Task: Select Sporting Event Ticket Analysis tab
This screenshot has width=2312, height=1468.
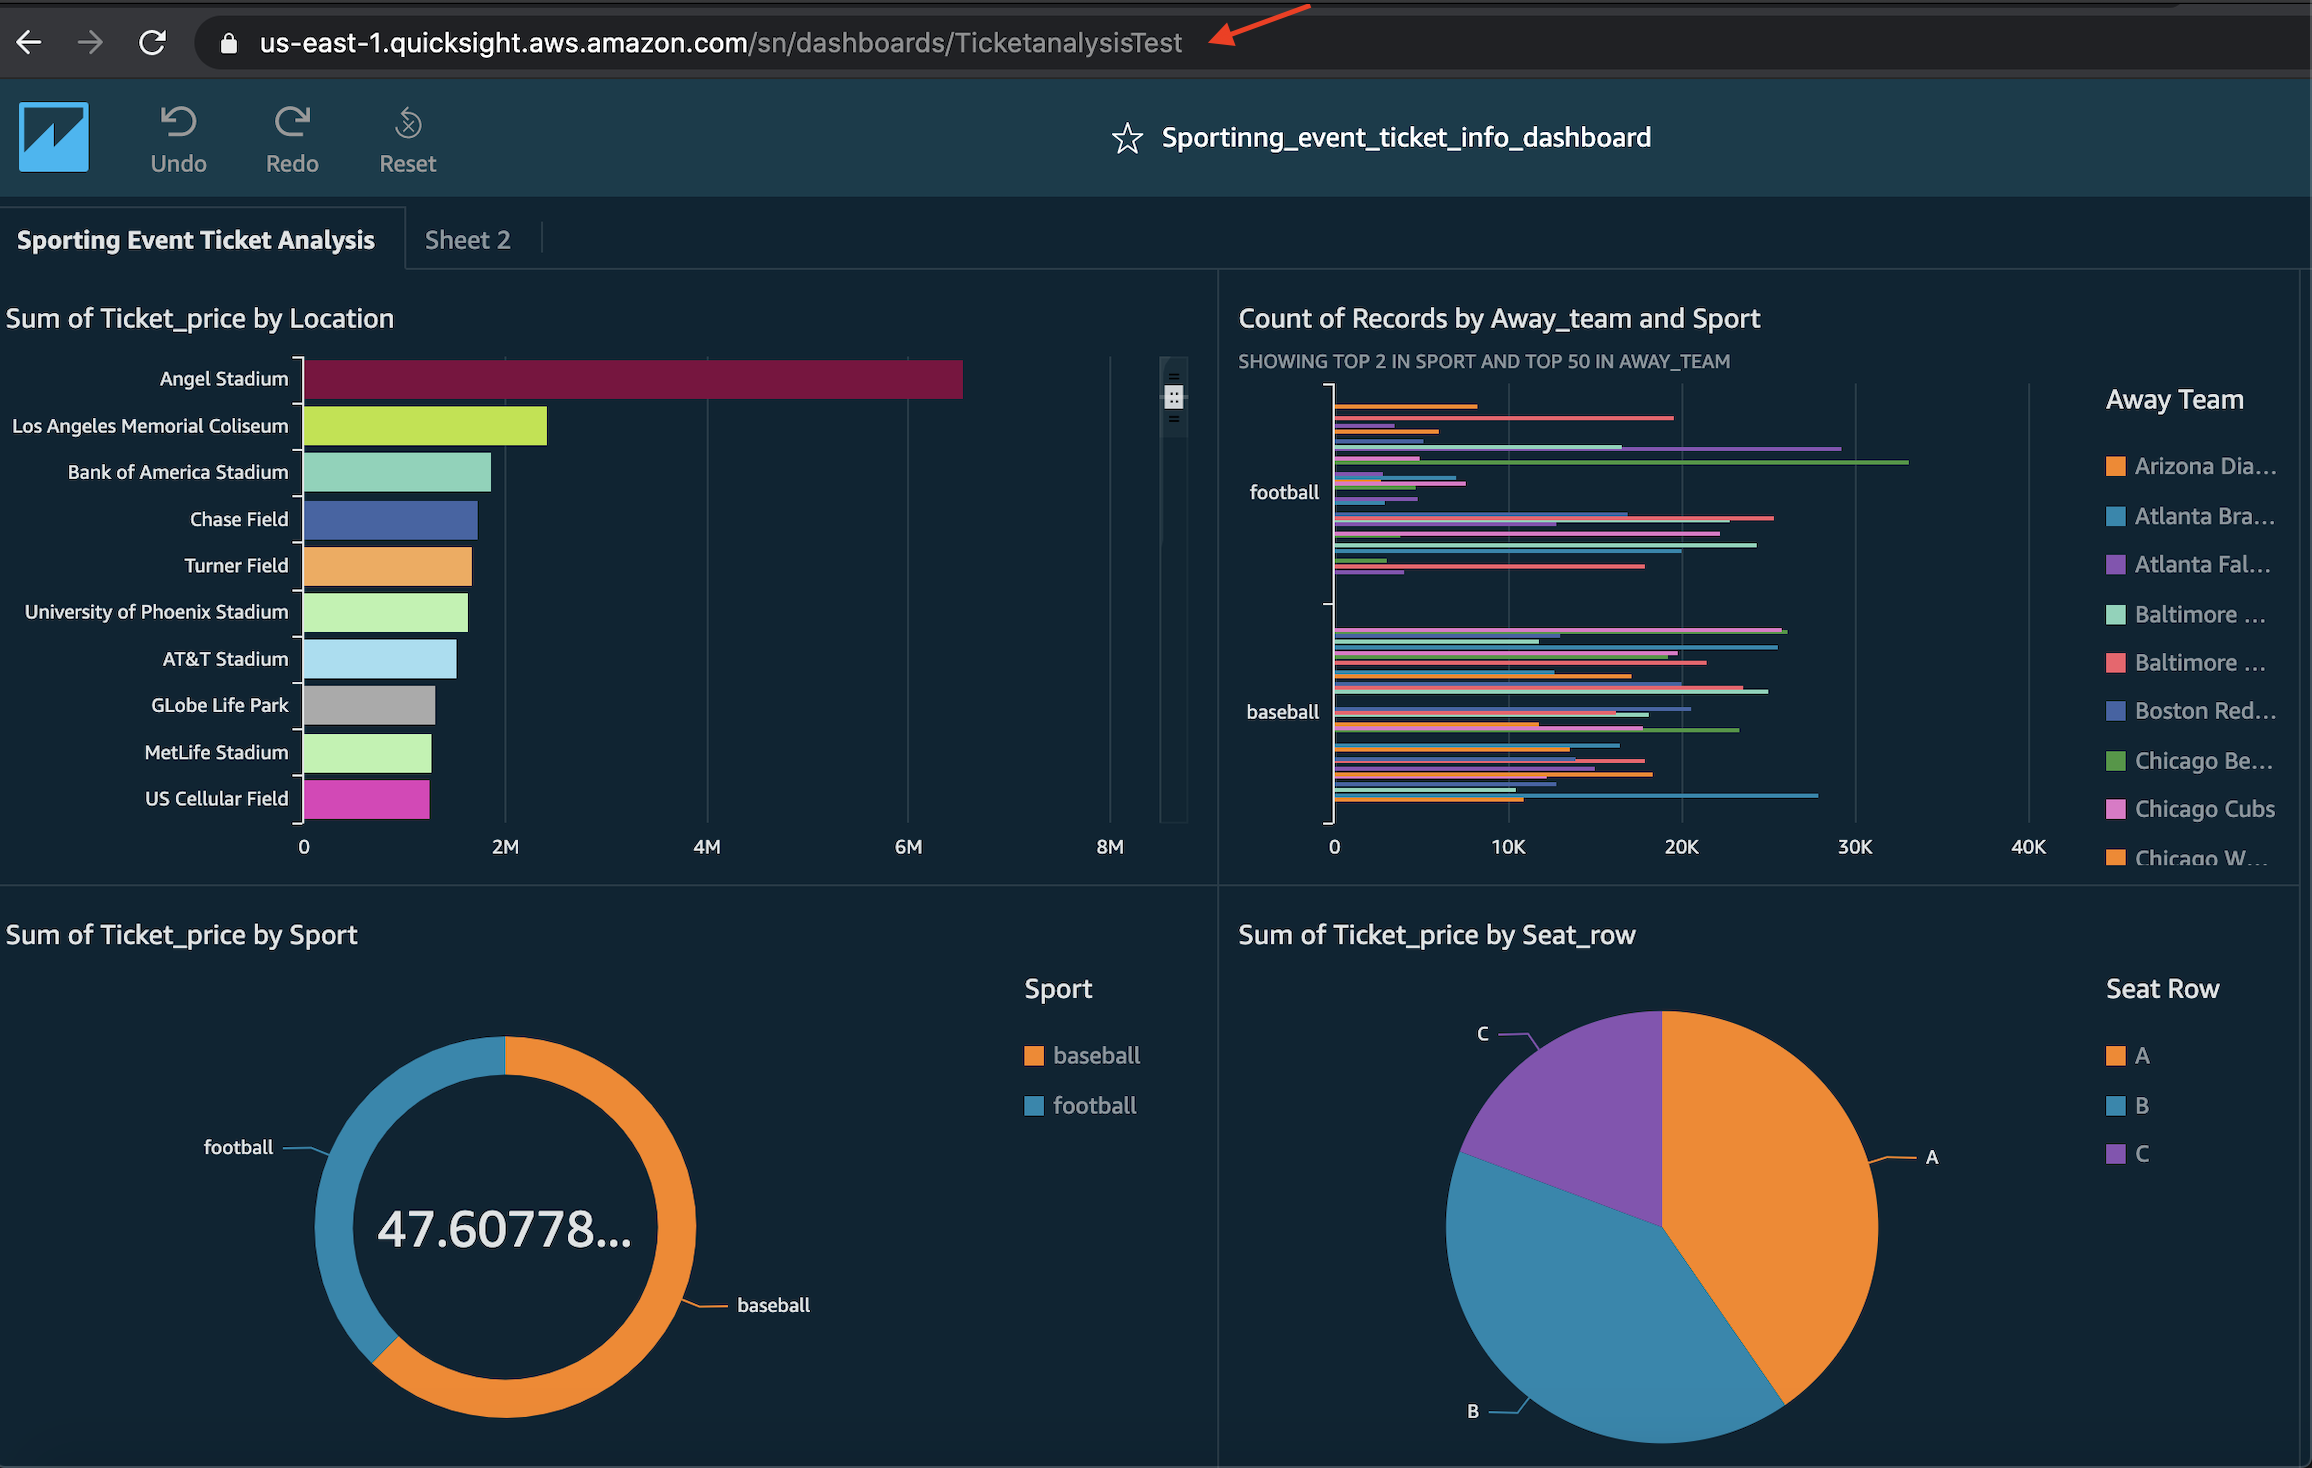Action: 196,240
